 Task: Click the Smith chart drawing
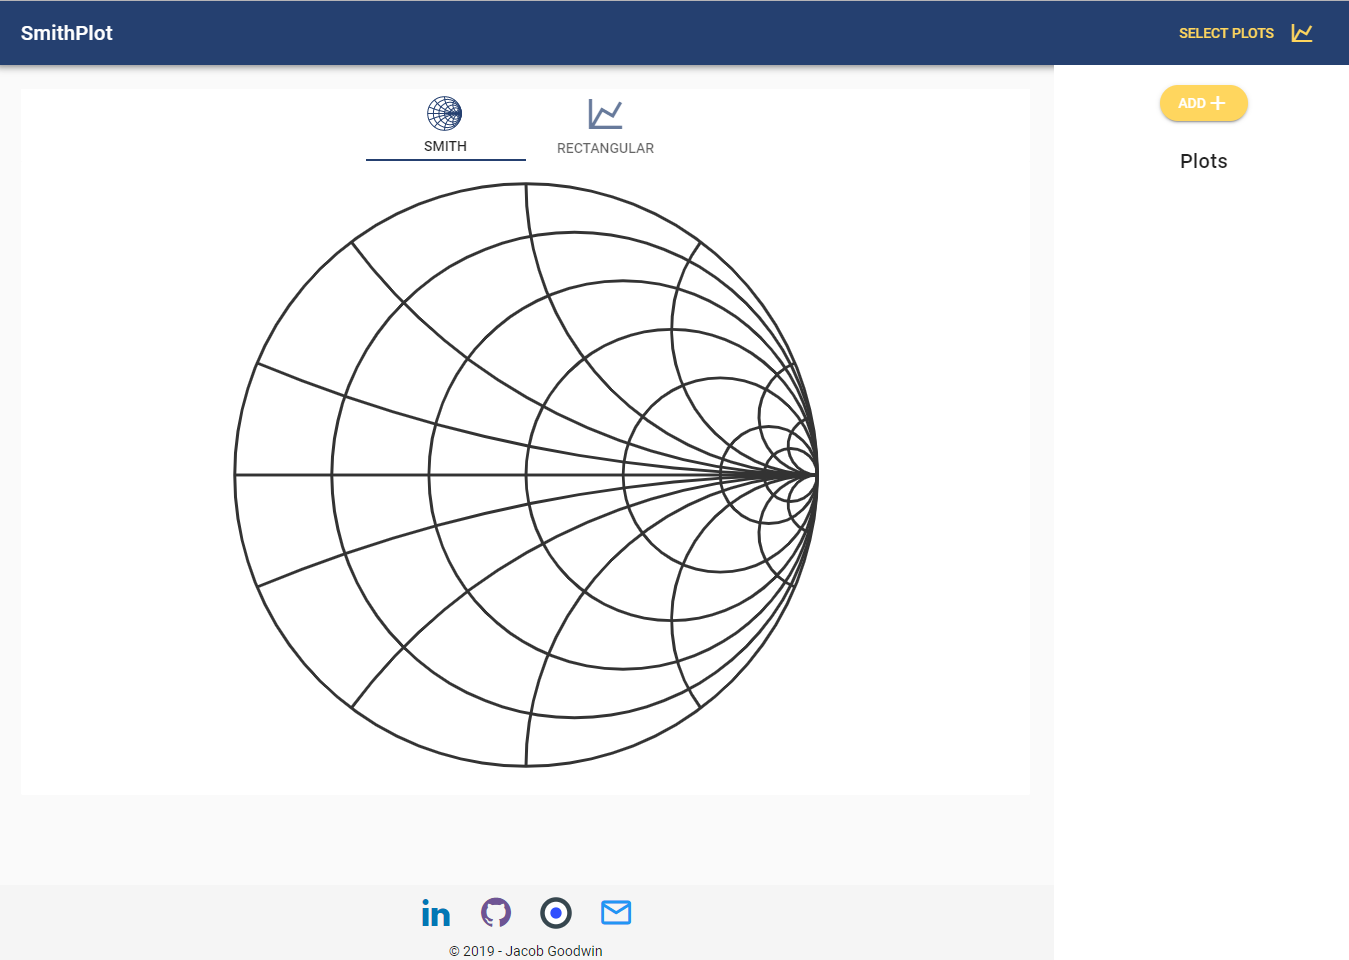click(x=526, y=475)
